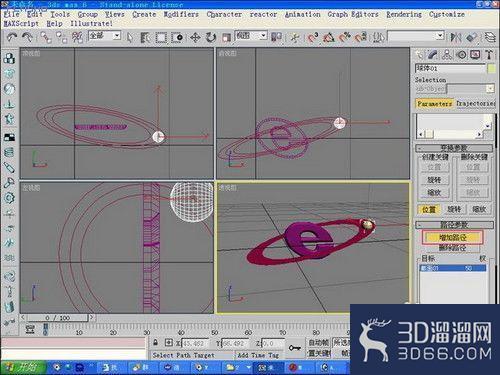500x375 pixels.
Task: Click the Windows 开始 Start button
Action: click(23, 368)
